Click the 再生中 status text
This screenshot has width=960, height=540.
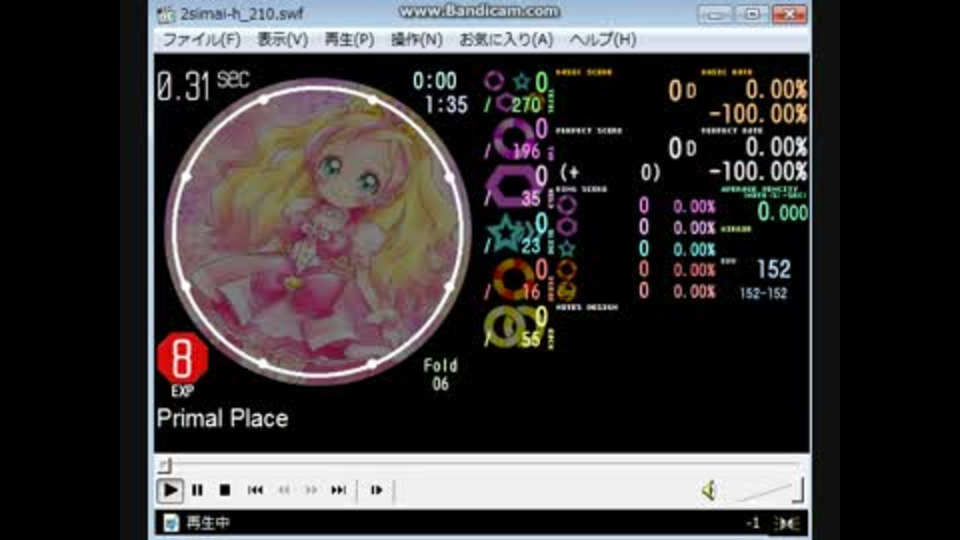coord(208,523)
